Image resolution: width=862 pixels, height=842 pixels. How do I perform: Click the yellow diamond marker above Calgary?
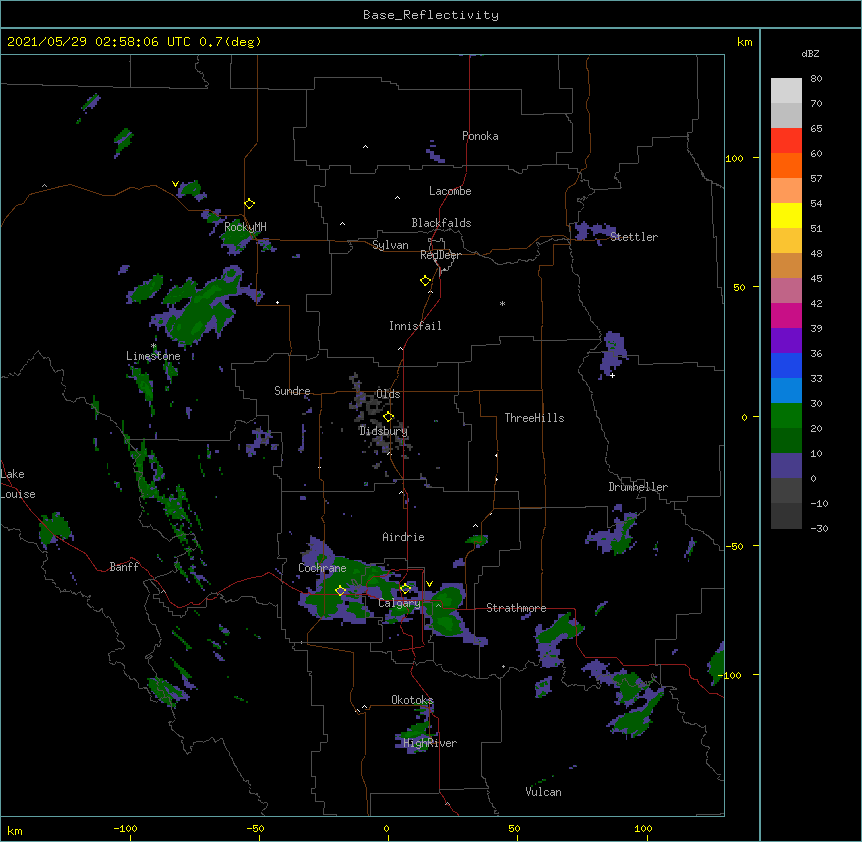pos(405,589)
